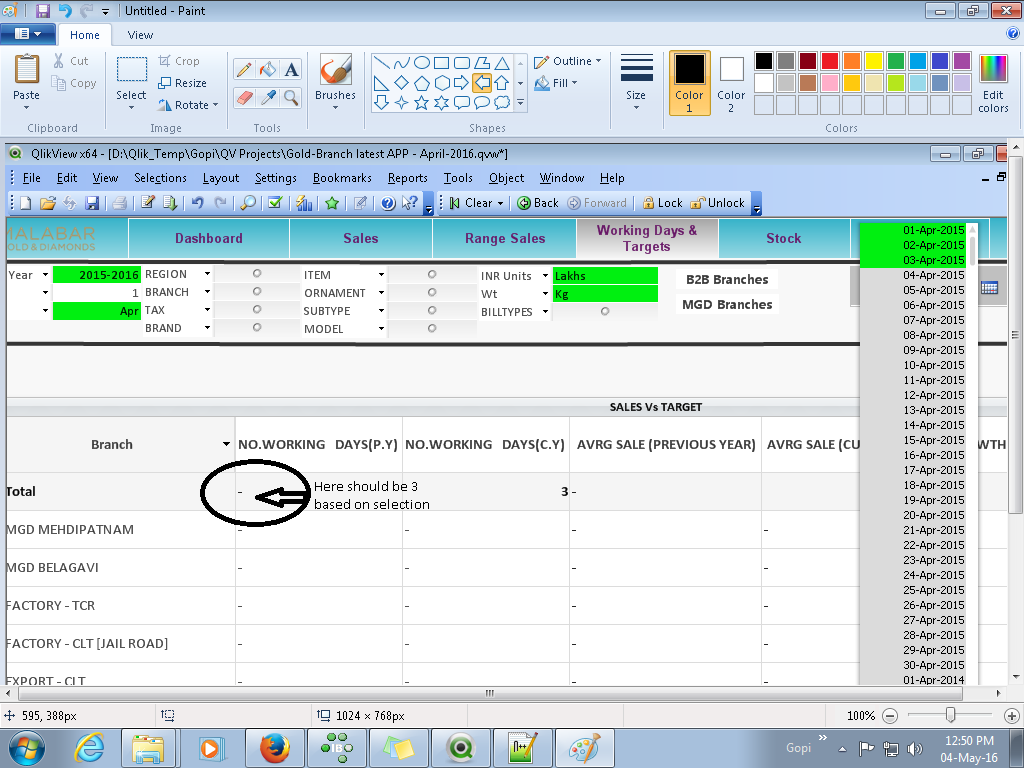Choose the Right triangle shape
This screenshot has height=768, width=1024.
[x=382, y=83]
